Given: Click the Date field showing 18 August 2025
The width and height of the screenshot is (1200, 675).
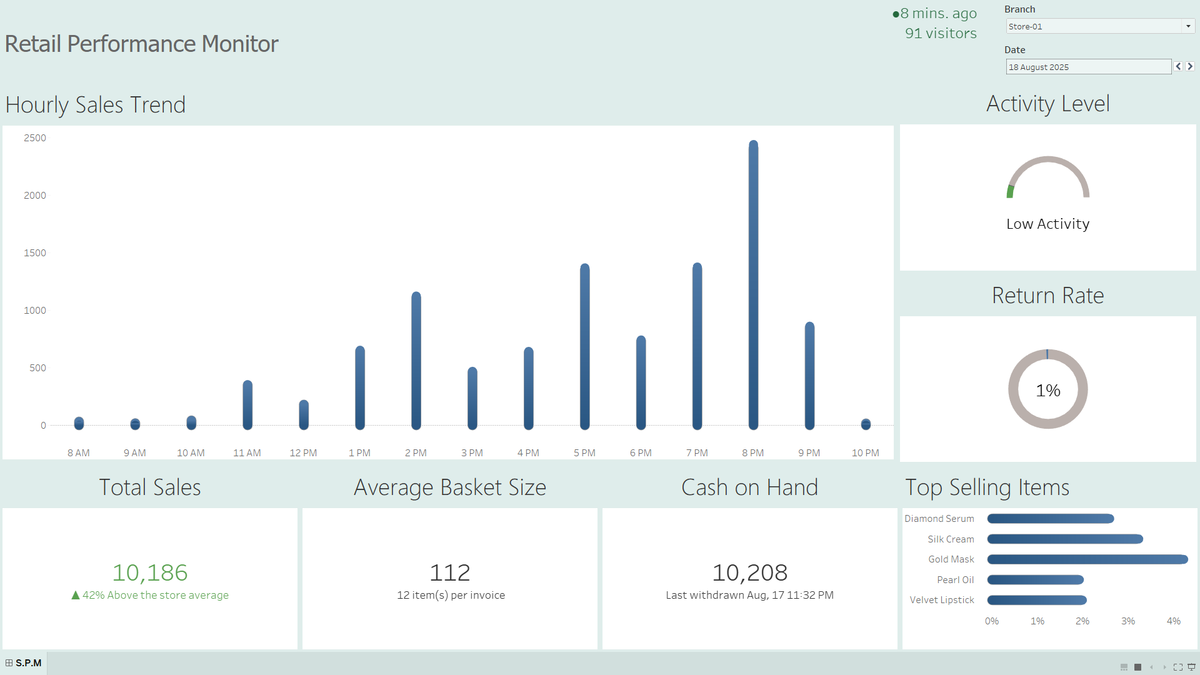Looking at the screenshot, I should tap(1088, 66).
